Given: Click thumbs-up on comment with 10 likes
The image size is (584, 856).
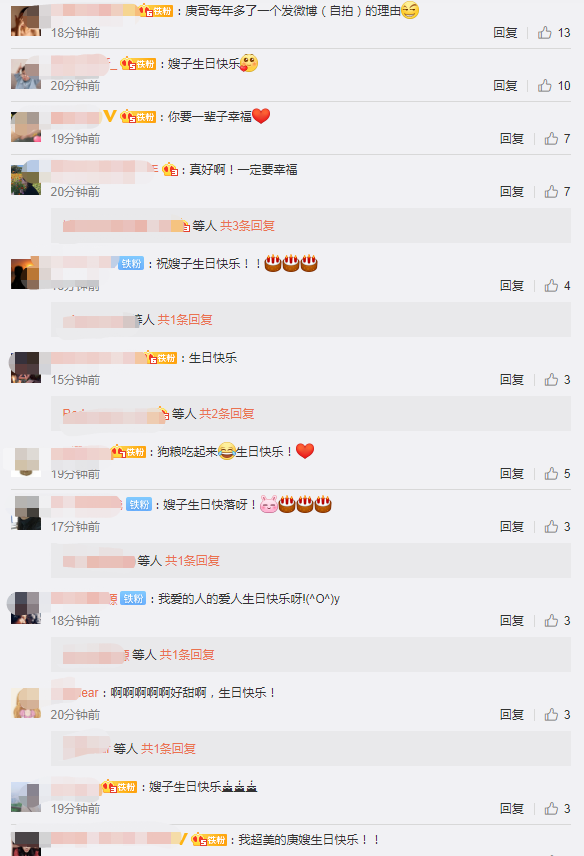Looking at the screenshot, I should (x=545, y=86).
